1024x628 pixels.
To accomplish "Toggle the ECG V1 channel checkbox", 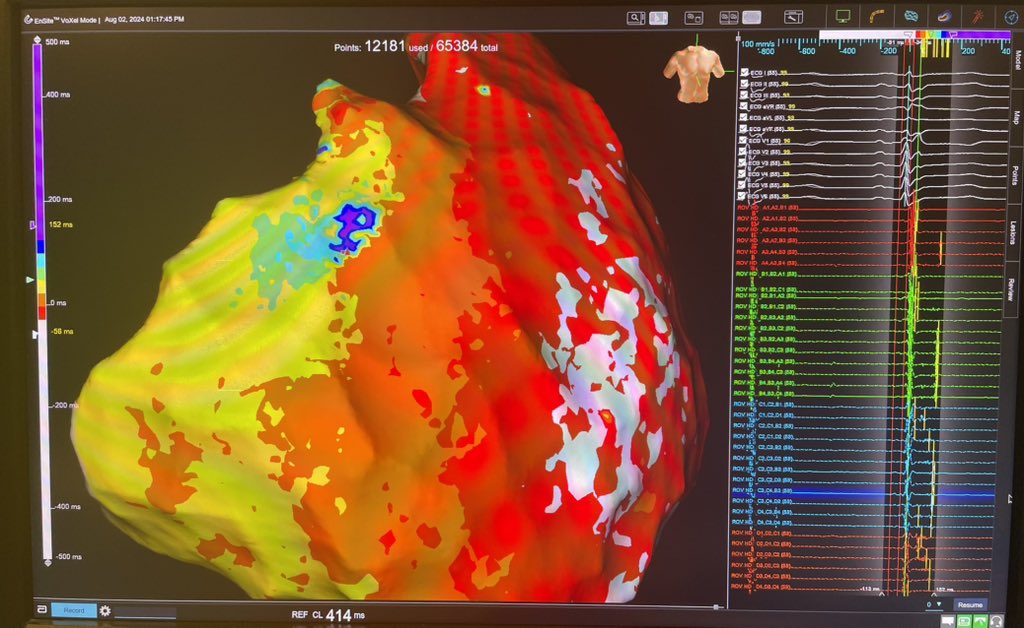I will [x=743, y=140].
